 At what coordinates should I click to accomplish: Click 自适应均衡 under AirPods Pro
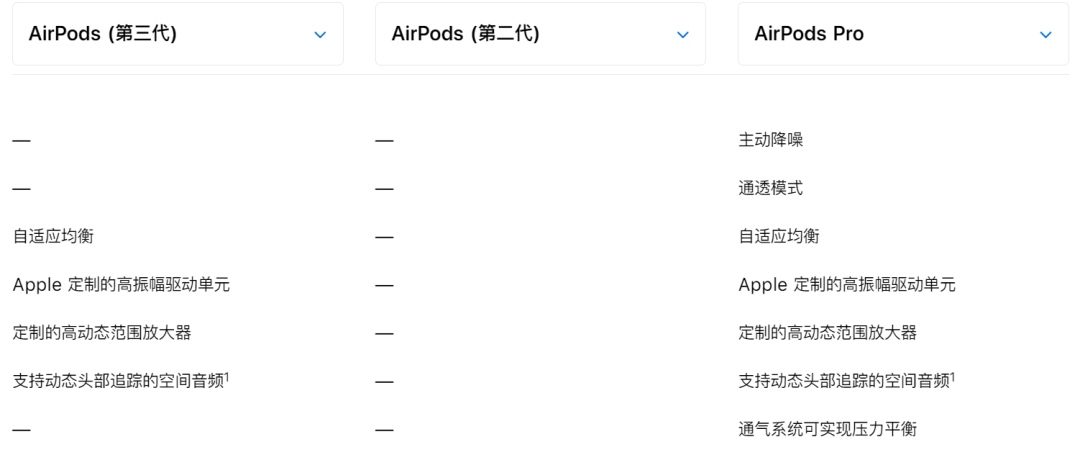[x=779, y=237]
